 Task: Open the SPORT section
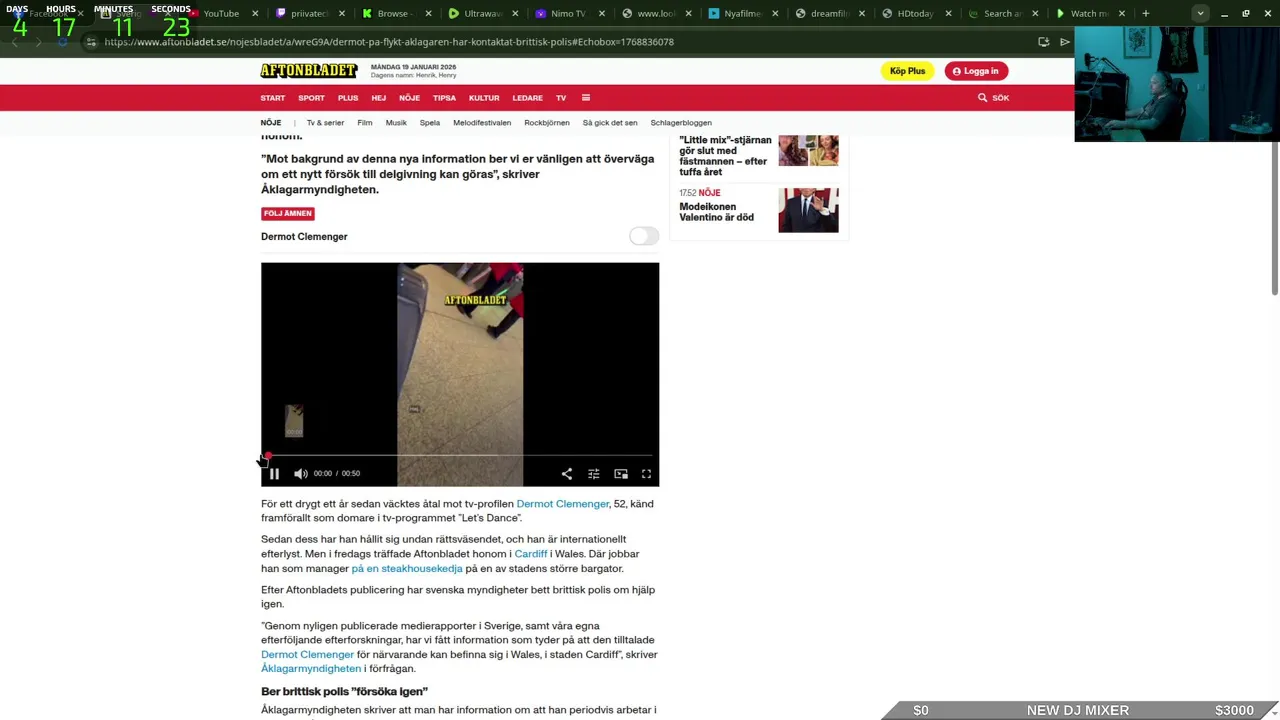point(311,98)
